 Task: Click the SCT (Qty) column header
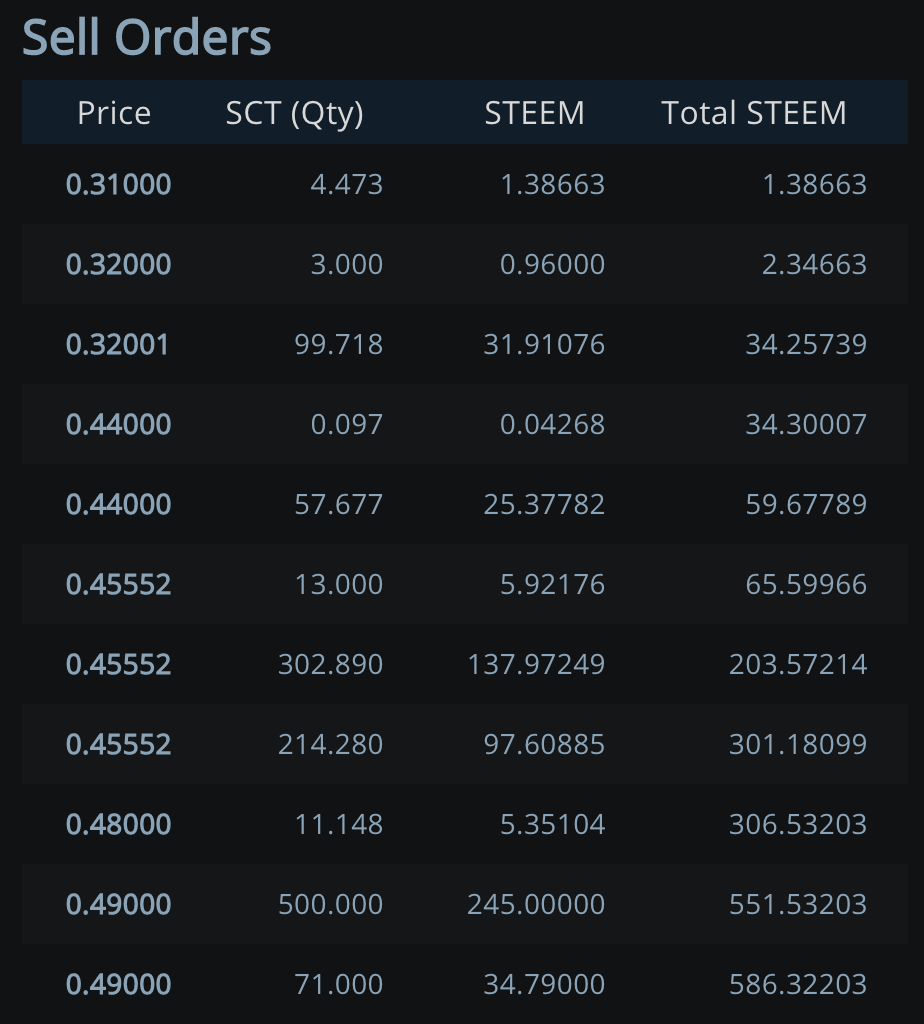coord(294,113)
